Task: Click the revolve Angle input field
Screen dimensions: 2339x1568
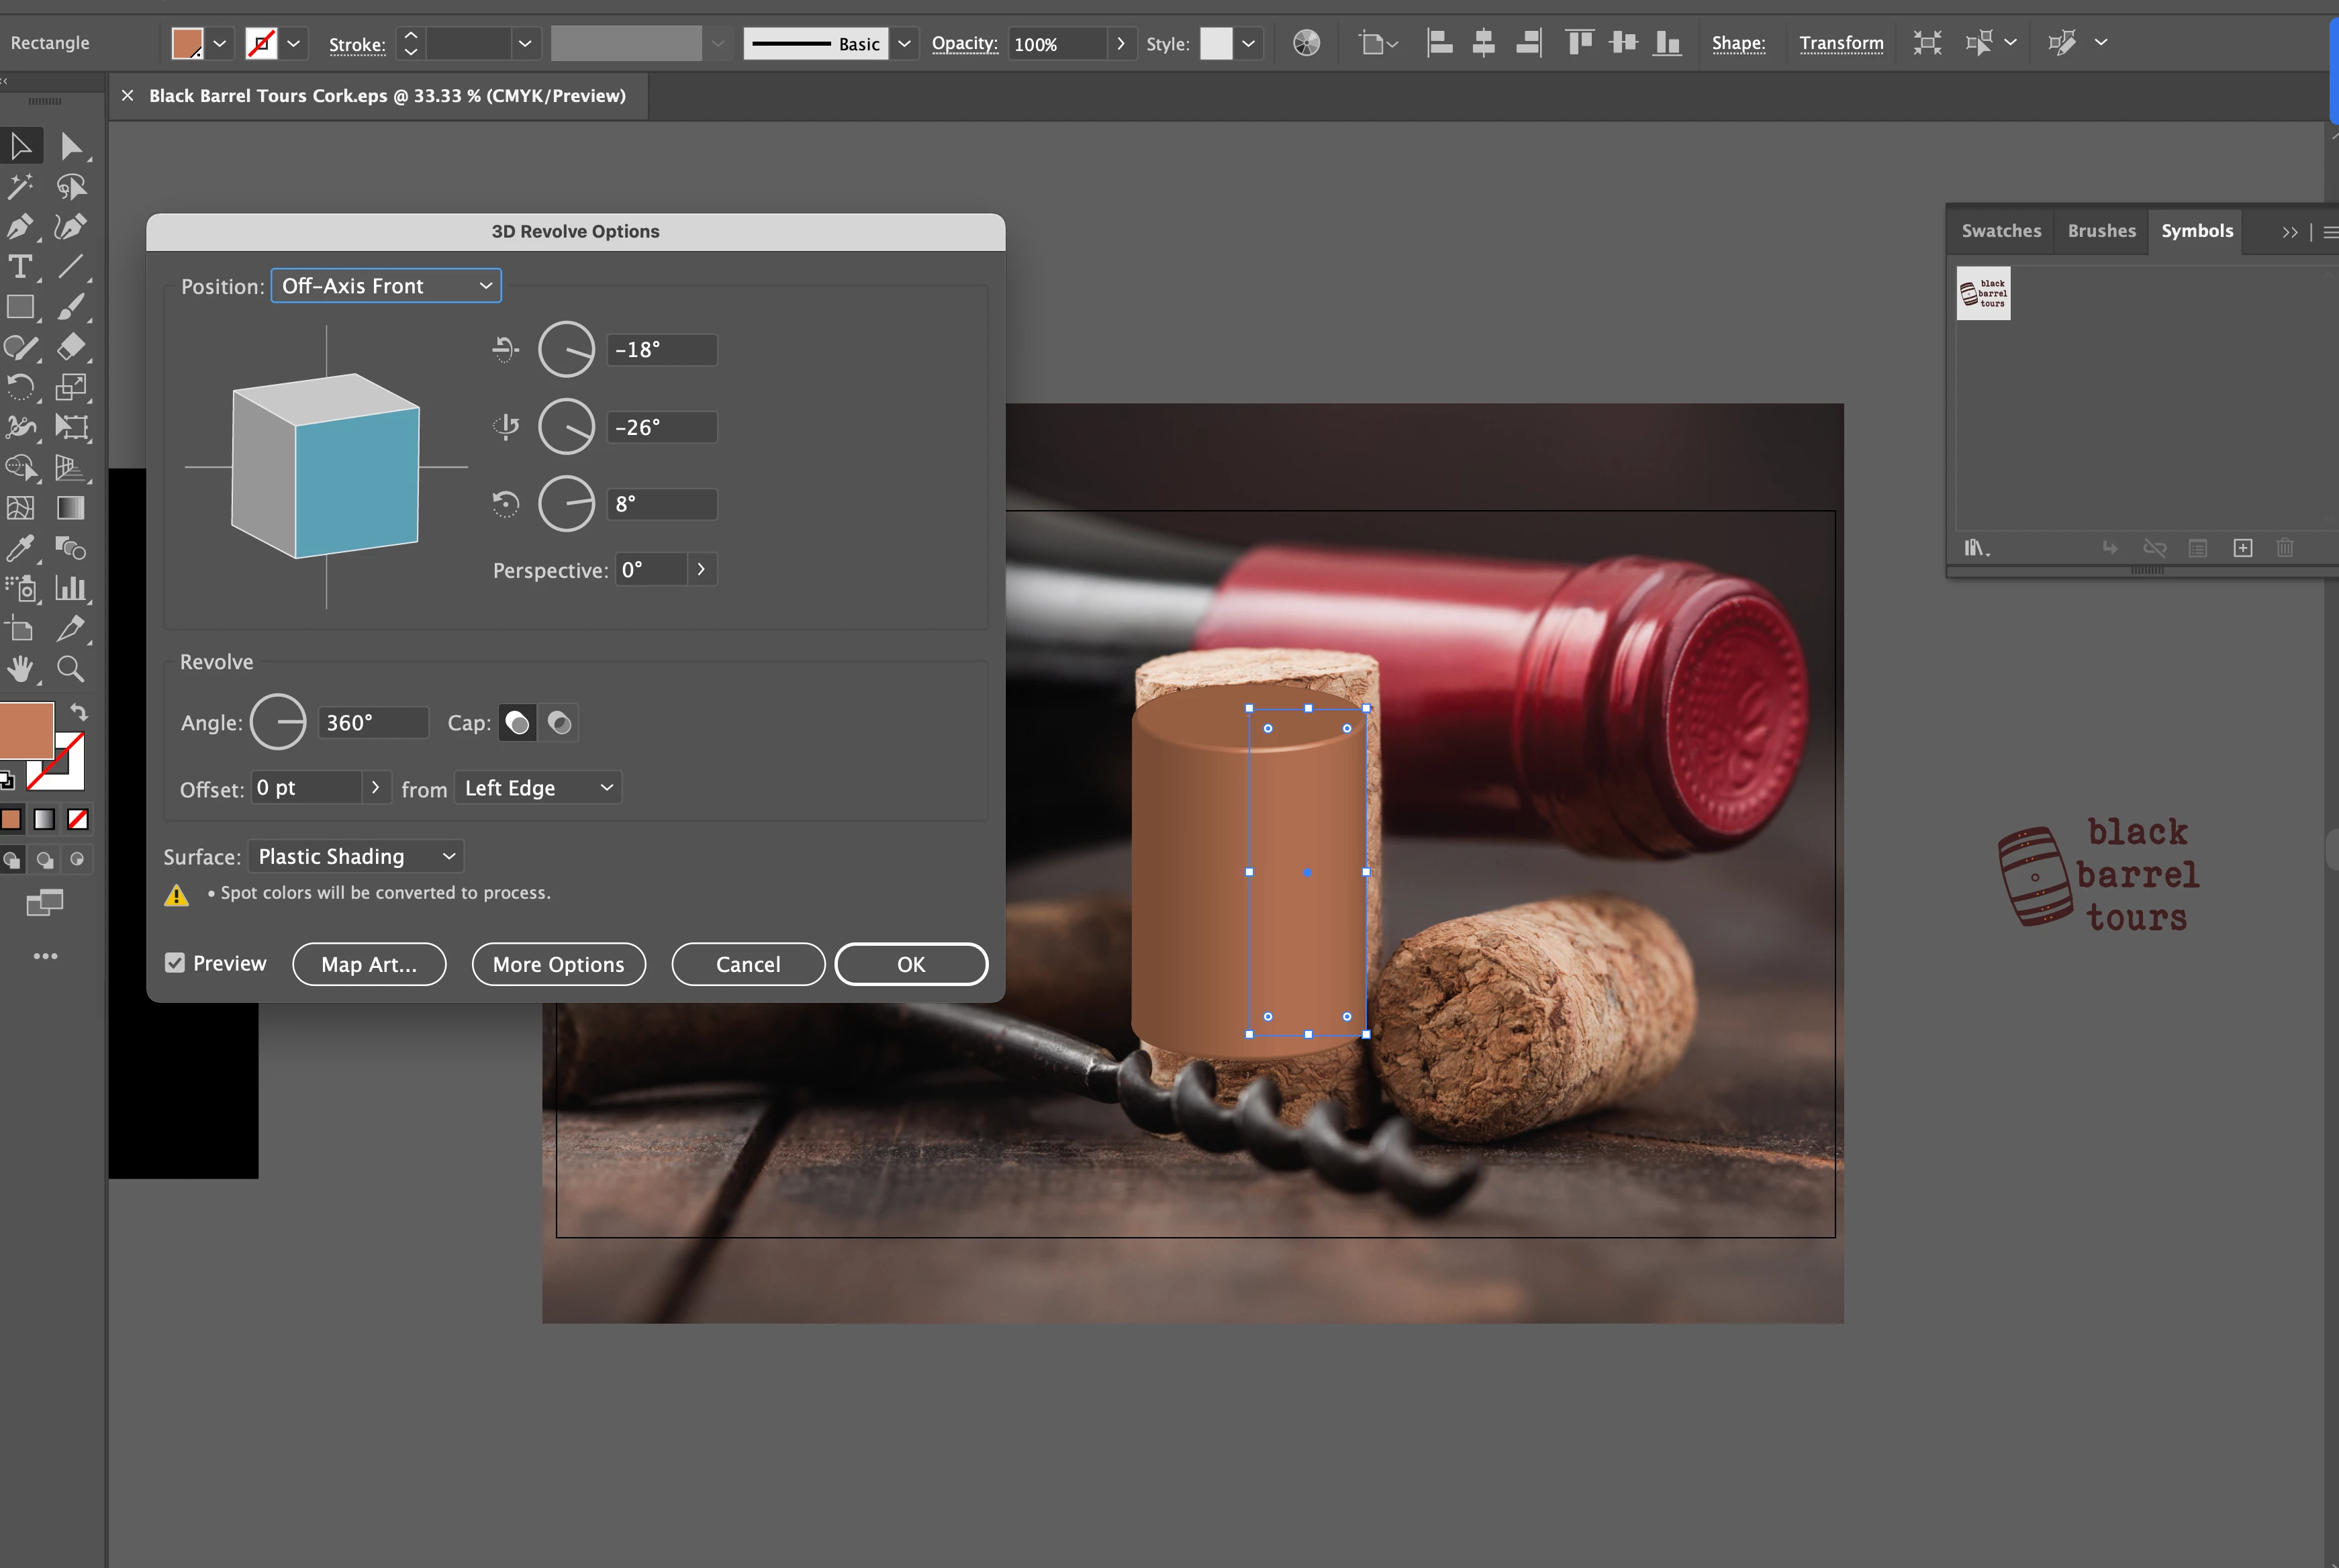Action: point(372,723)
